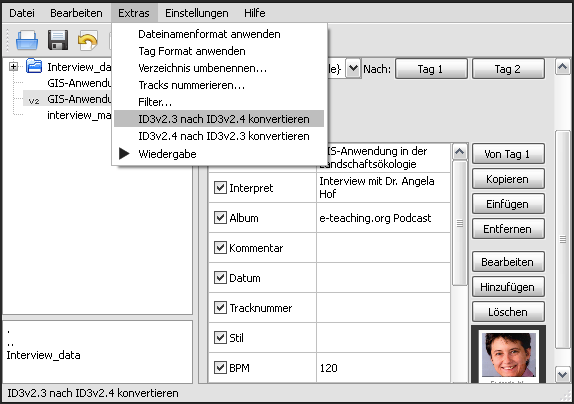Click the top scroll-up arrow at right edge
The width and height of the screenshot is (574, 404).
tap(563, 67)
